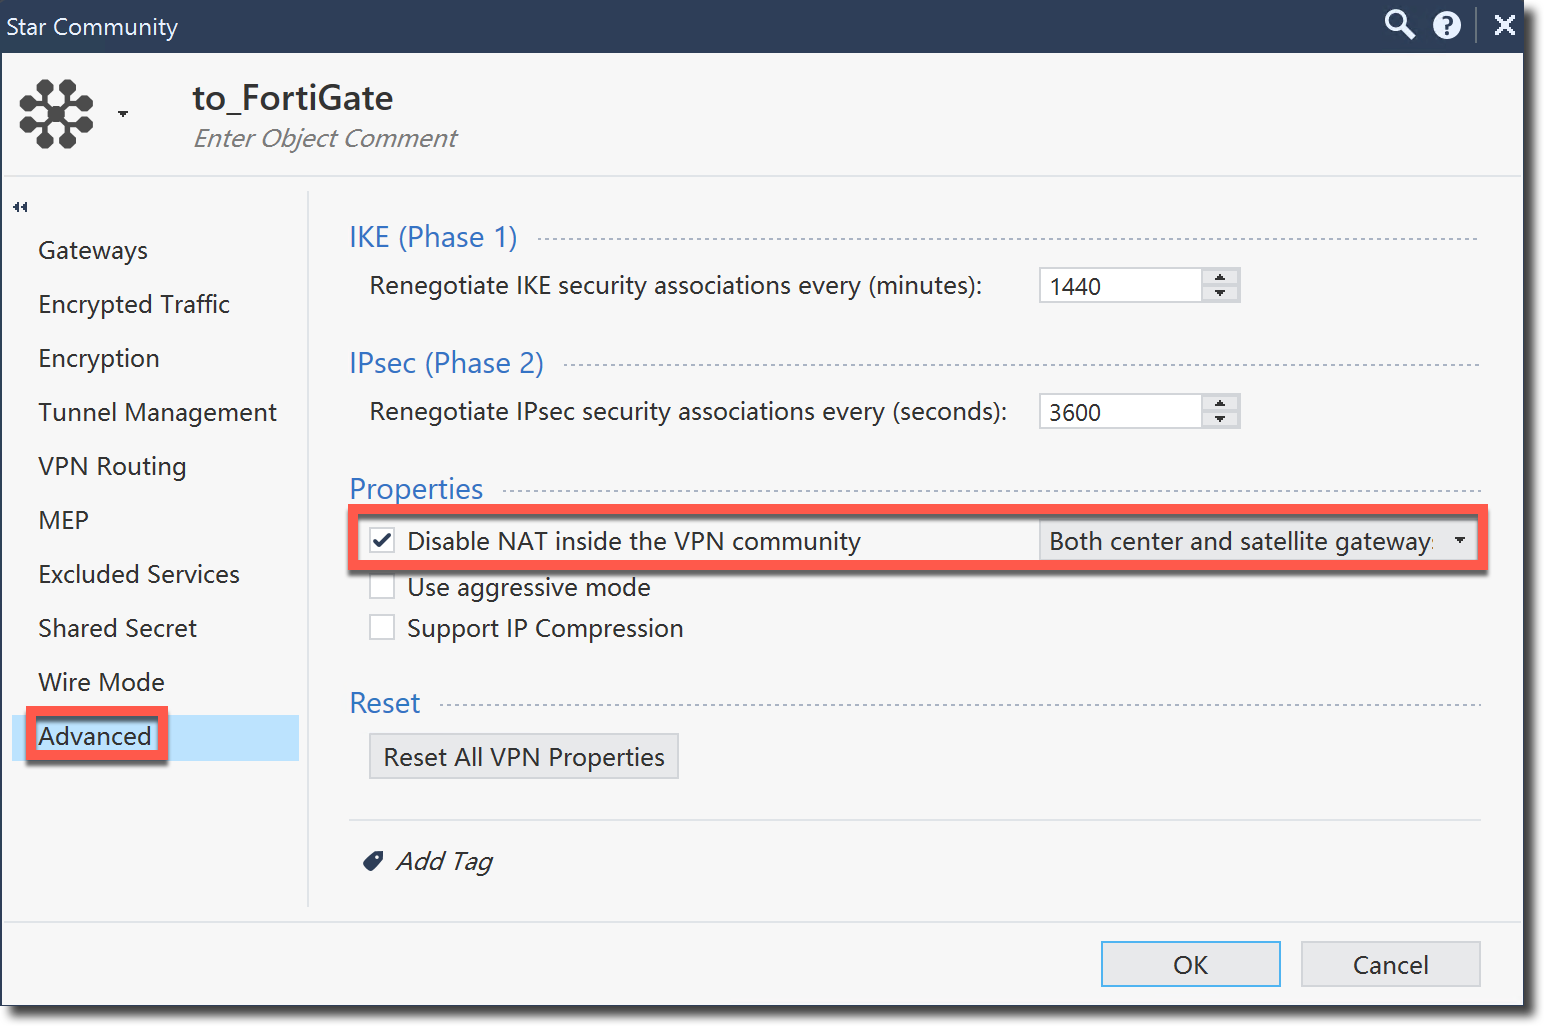The image size is (1544, 1026).
Task: Click the Add Tag icon
Action: tap(373, 861)
